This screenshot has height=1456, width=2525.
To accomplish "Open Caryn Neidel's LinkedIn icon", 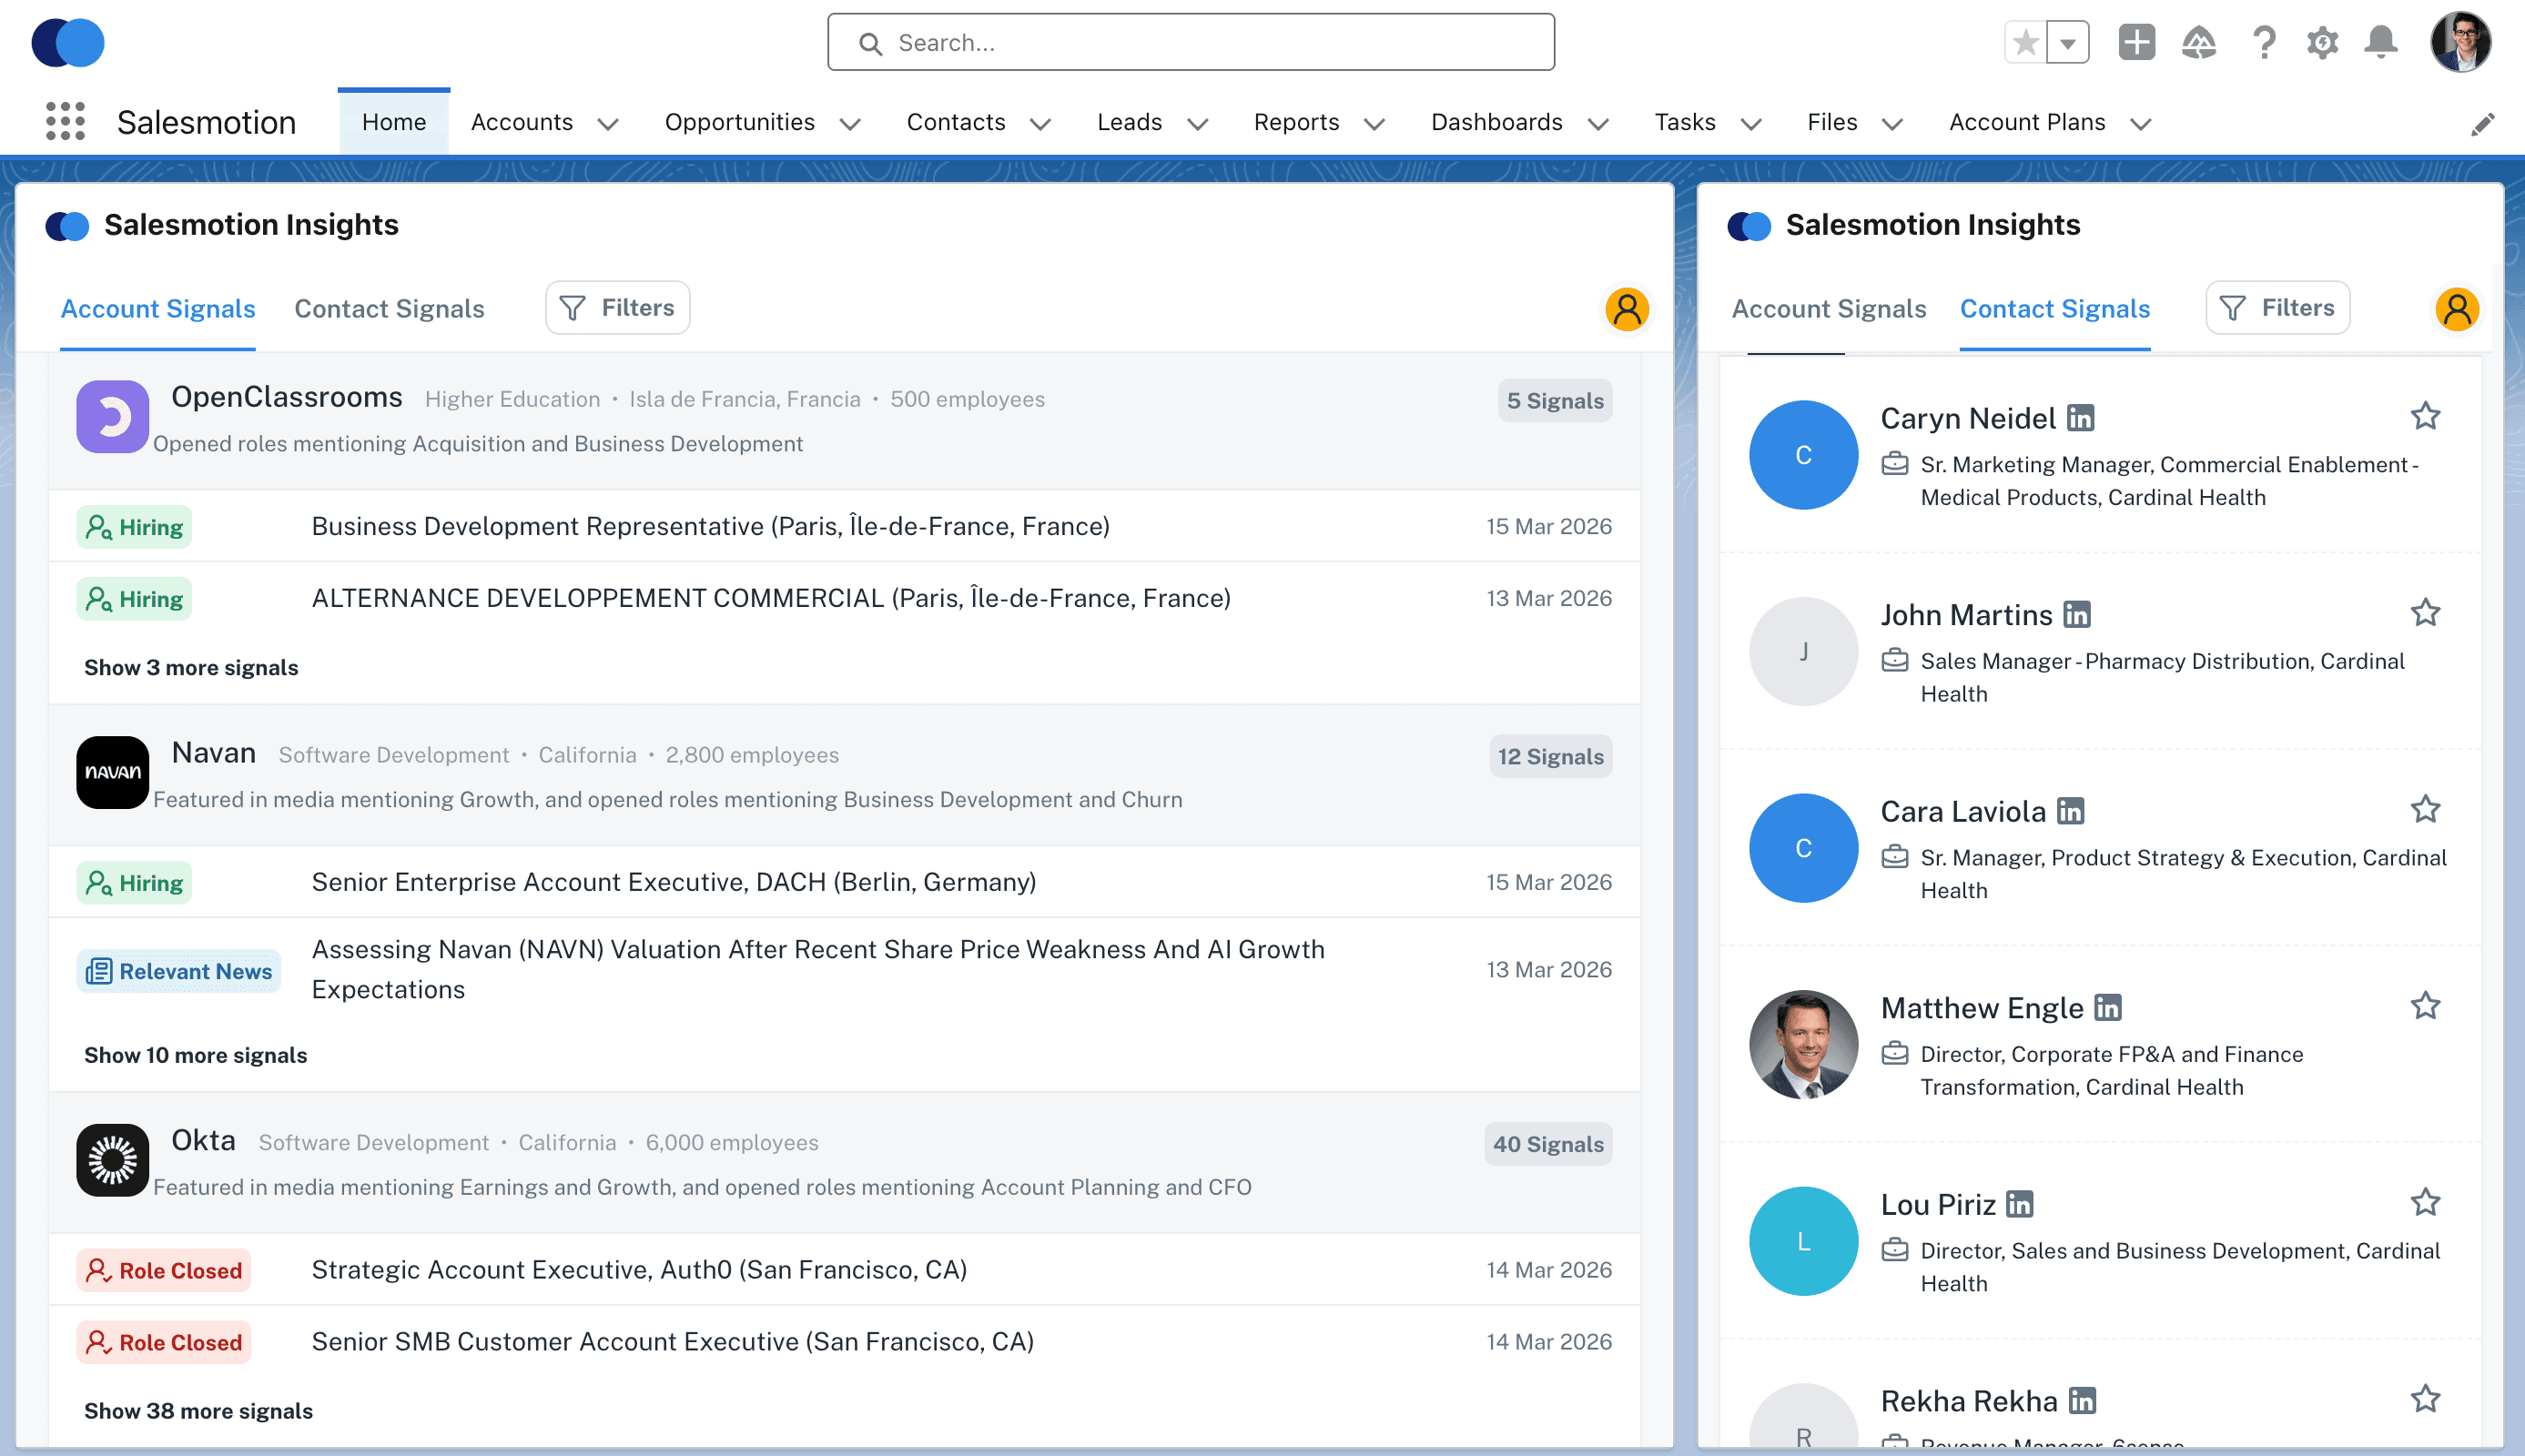I will tap(2080, 418).
